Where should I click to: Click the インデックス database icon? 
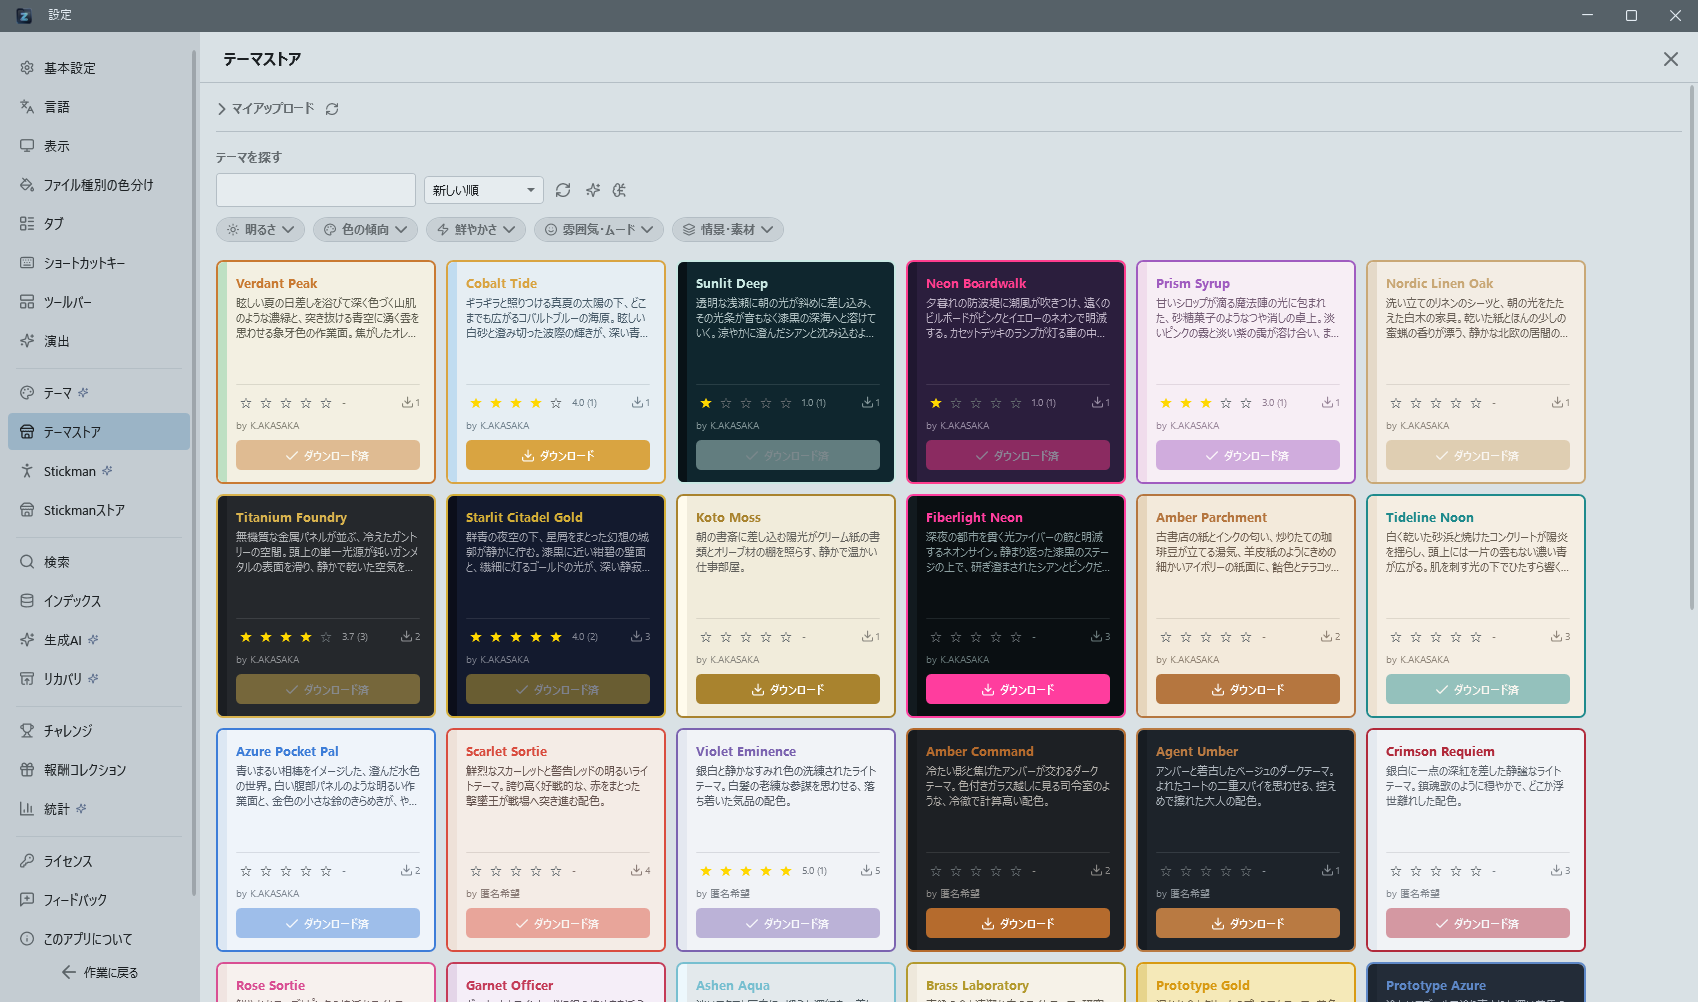[x=27, y=601]
